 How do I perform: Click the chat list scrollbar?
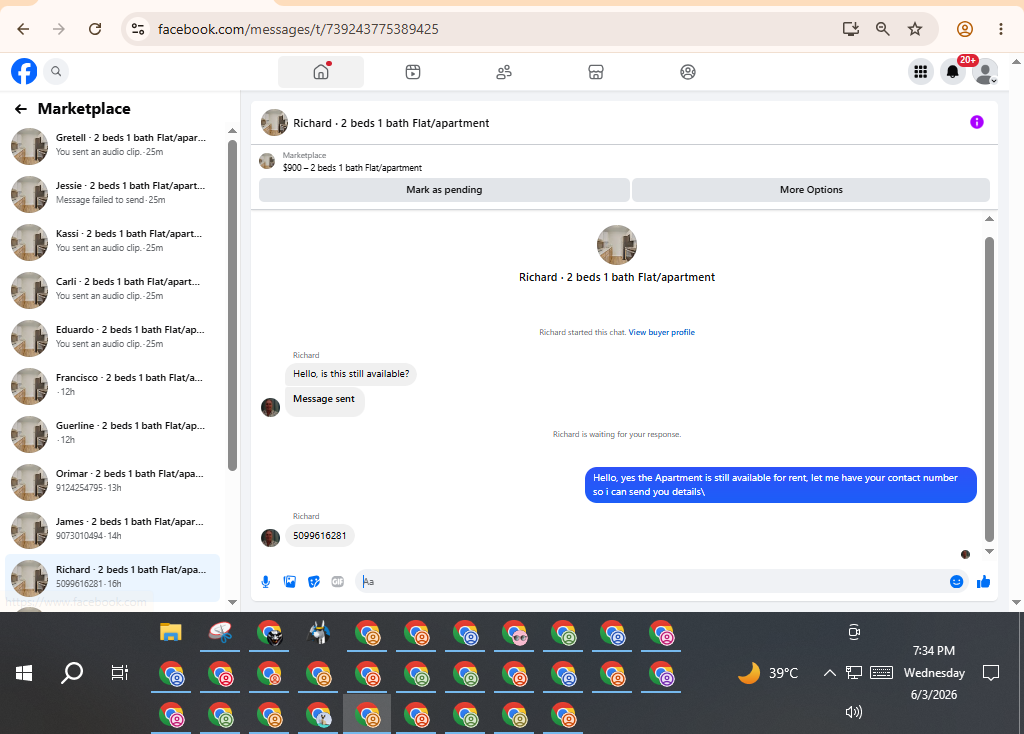click(x=232, y=306)
